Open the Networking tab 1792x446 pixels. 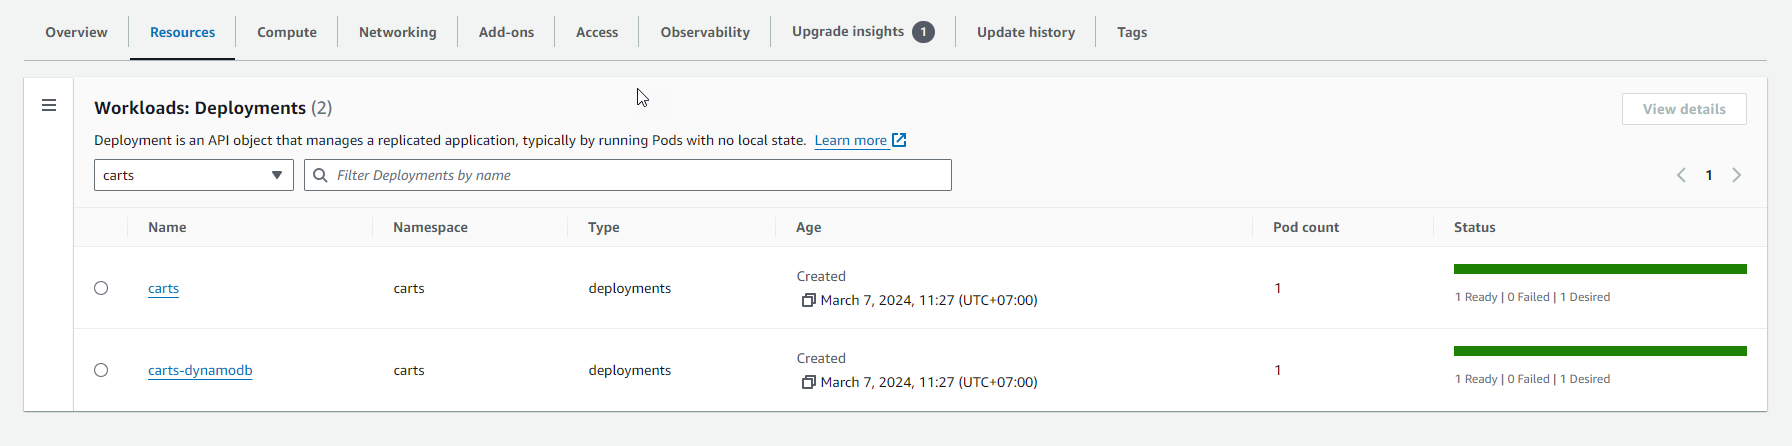pyautogui.click(x=398, y=32)
